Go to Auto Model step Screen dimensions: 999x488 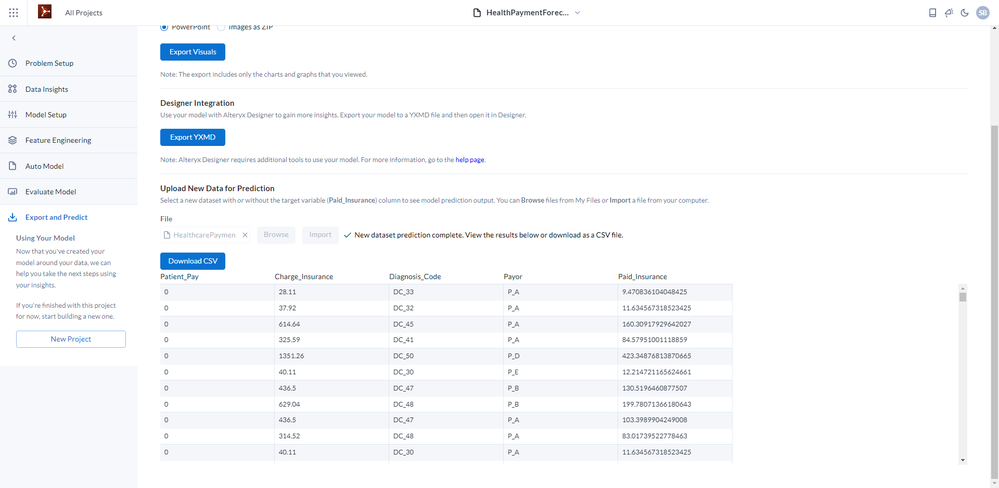69,166
